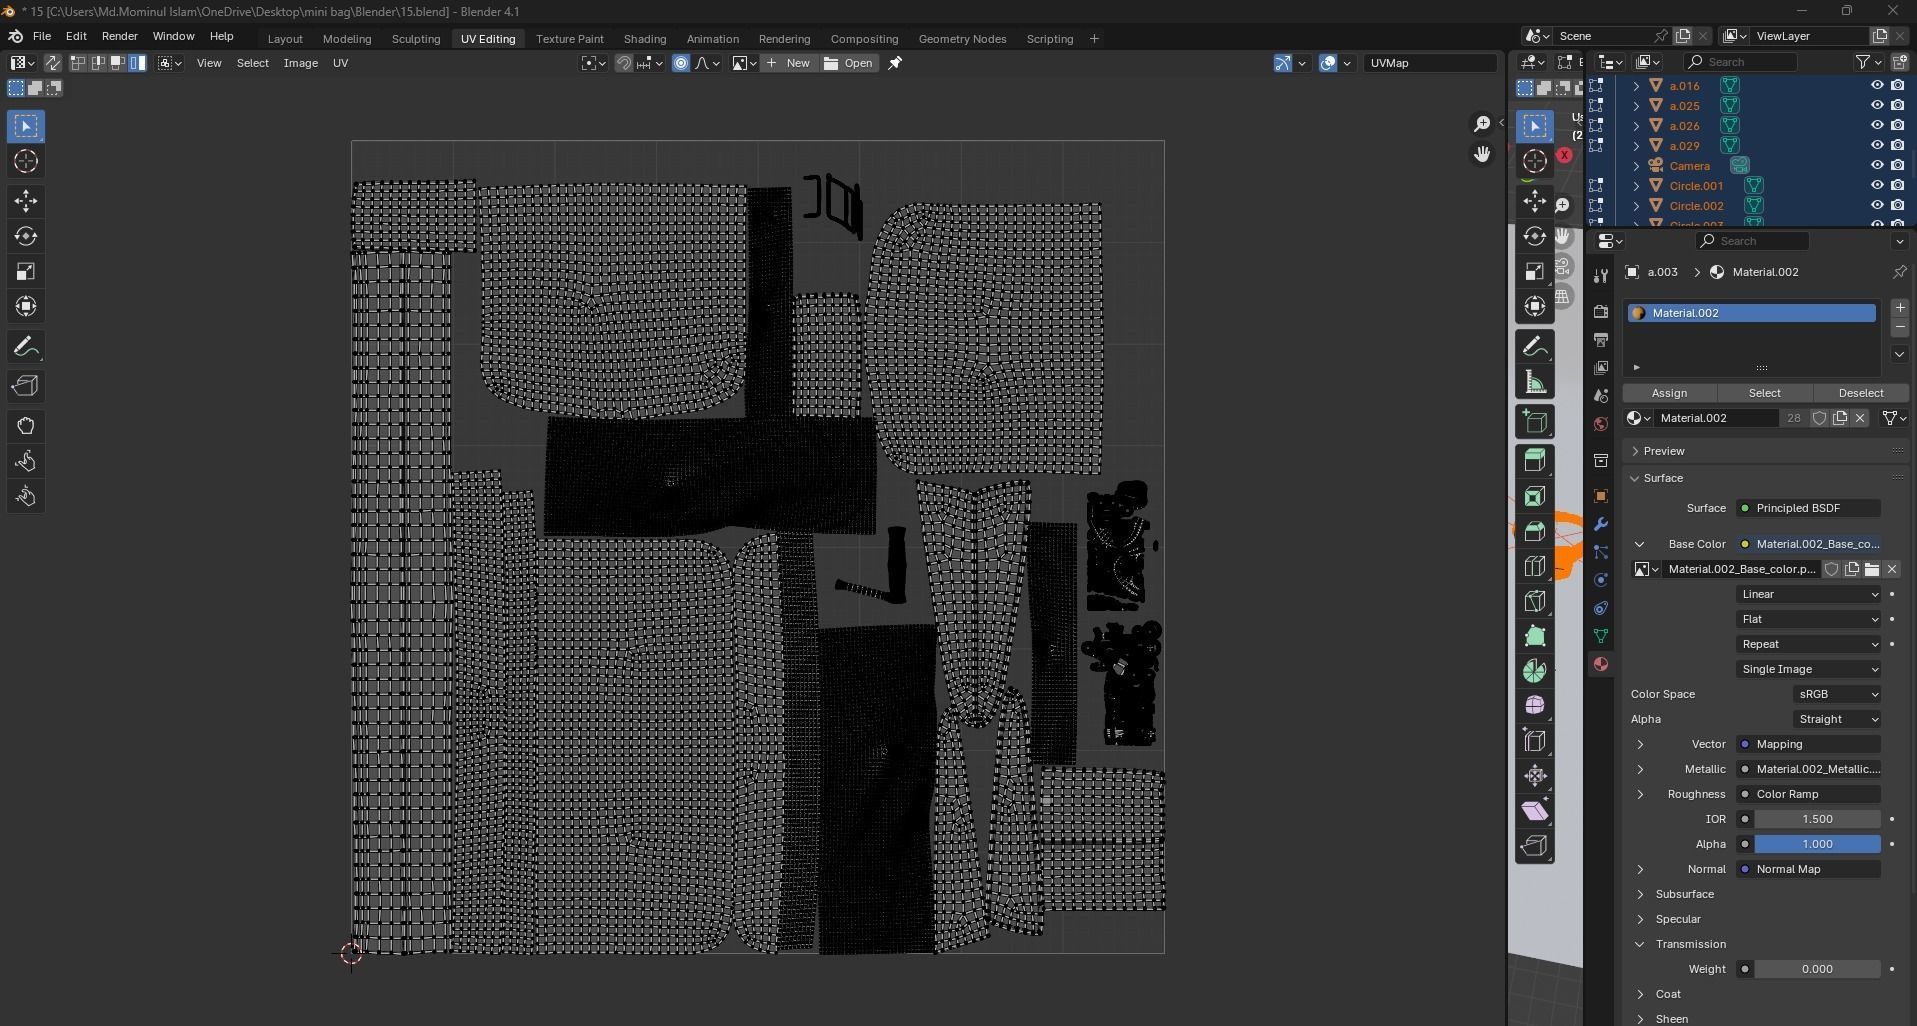Switch to the Texture Paint workspace tab
This screenshot has height=1026, width=1917.
pyautogui.click(x=570, y=39)
